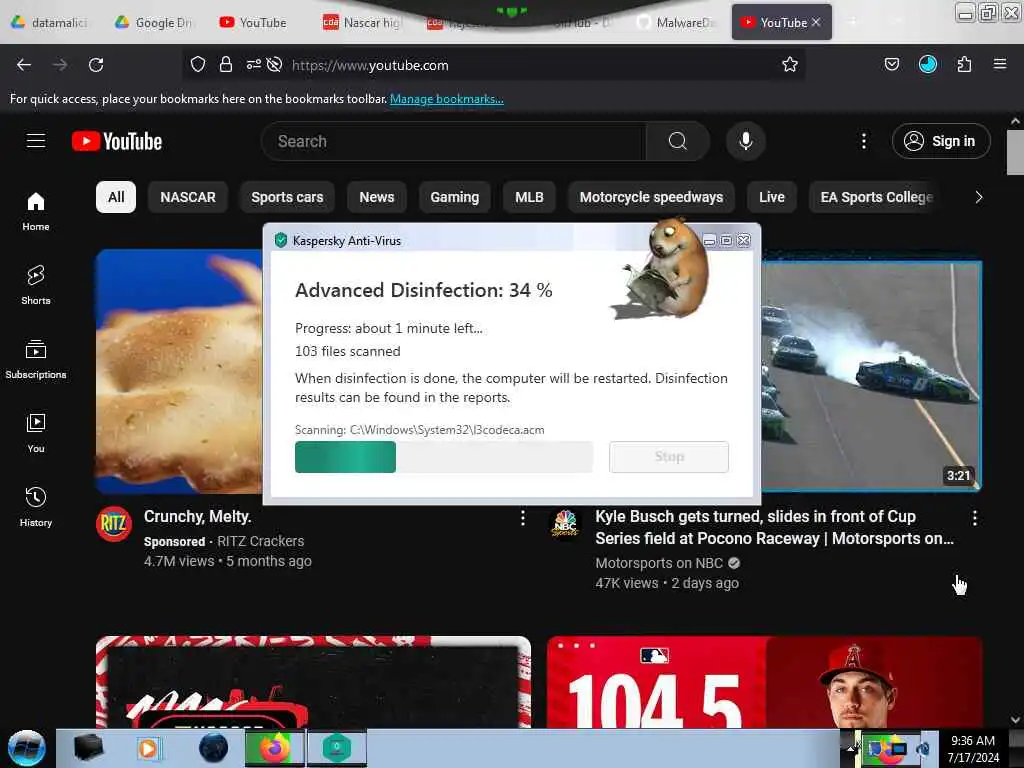The width and height of the screenshot is (1024, 768).
Task: Select the Gaming filter chip
Action: (455, 197)
